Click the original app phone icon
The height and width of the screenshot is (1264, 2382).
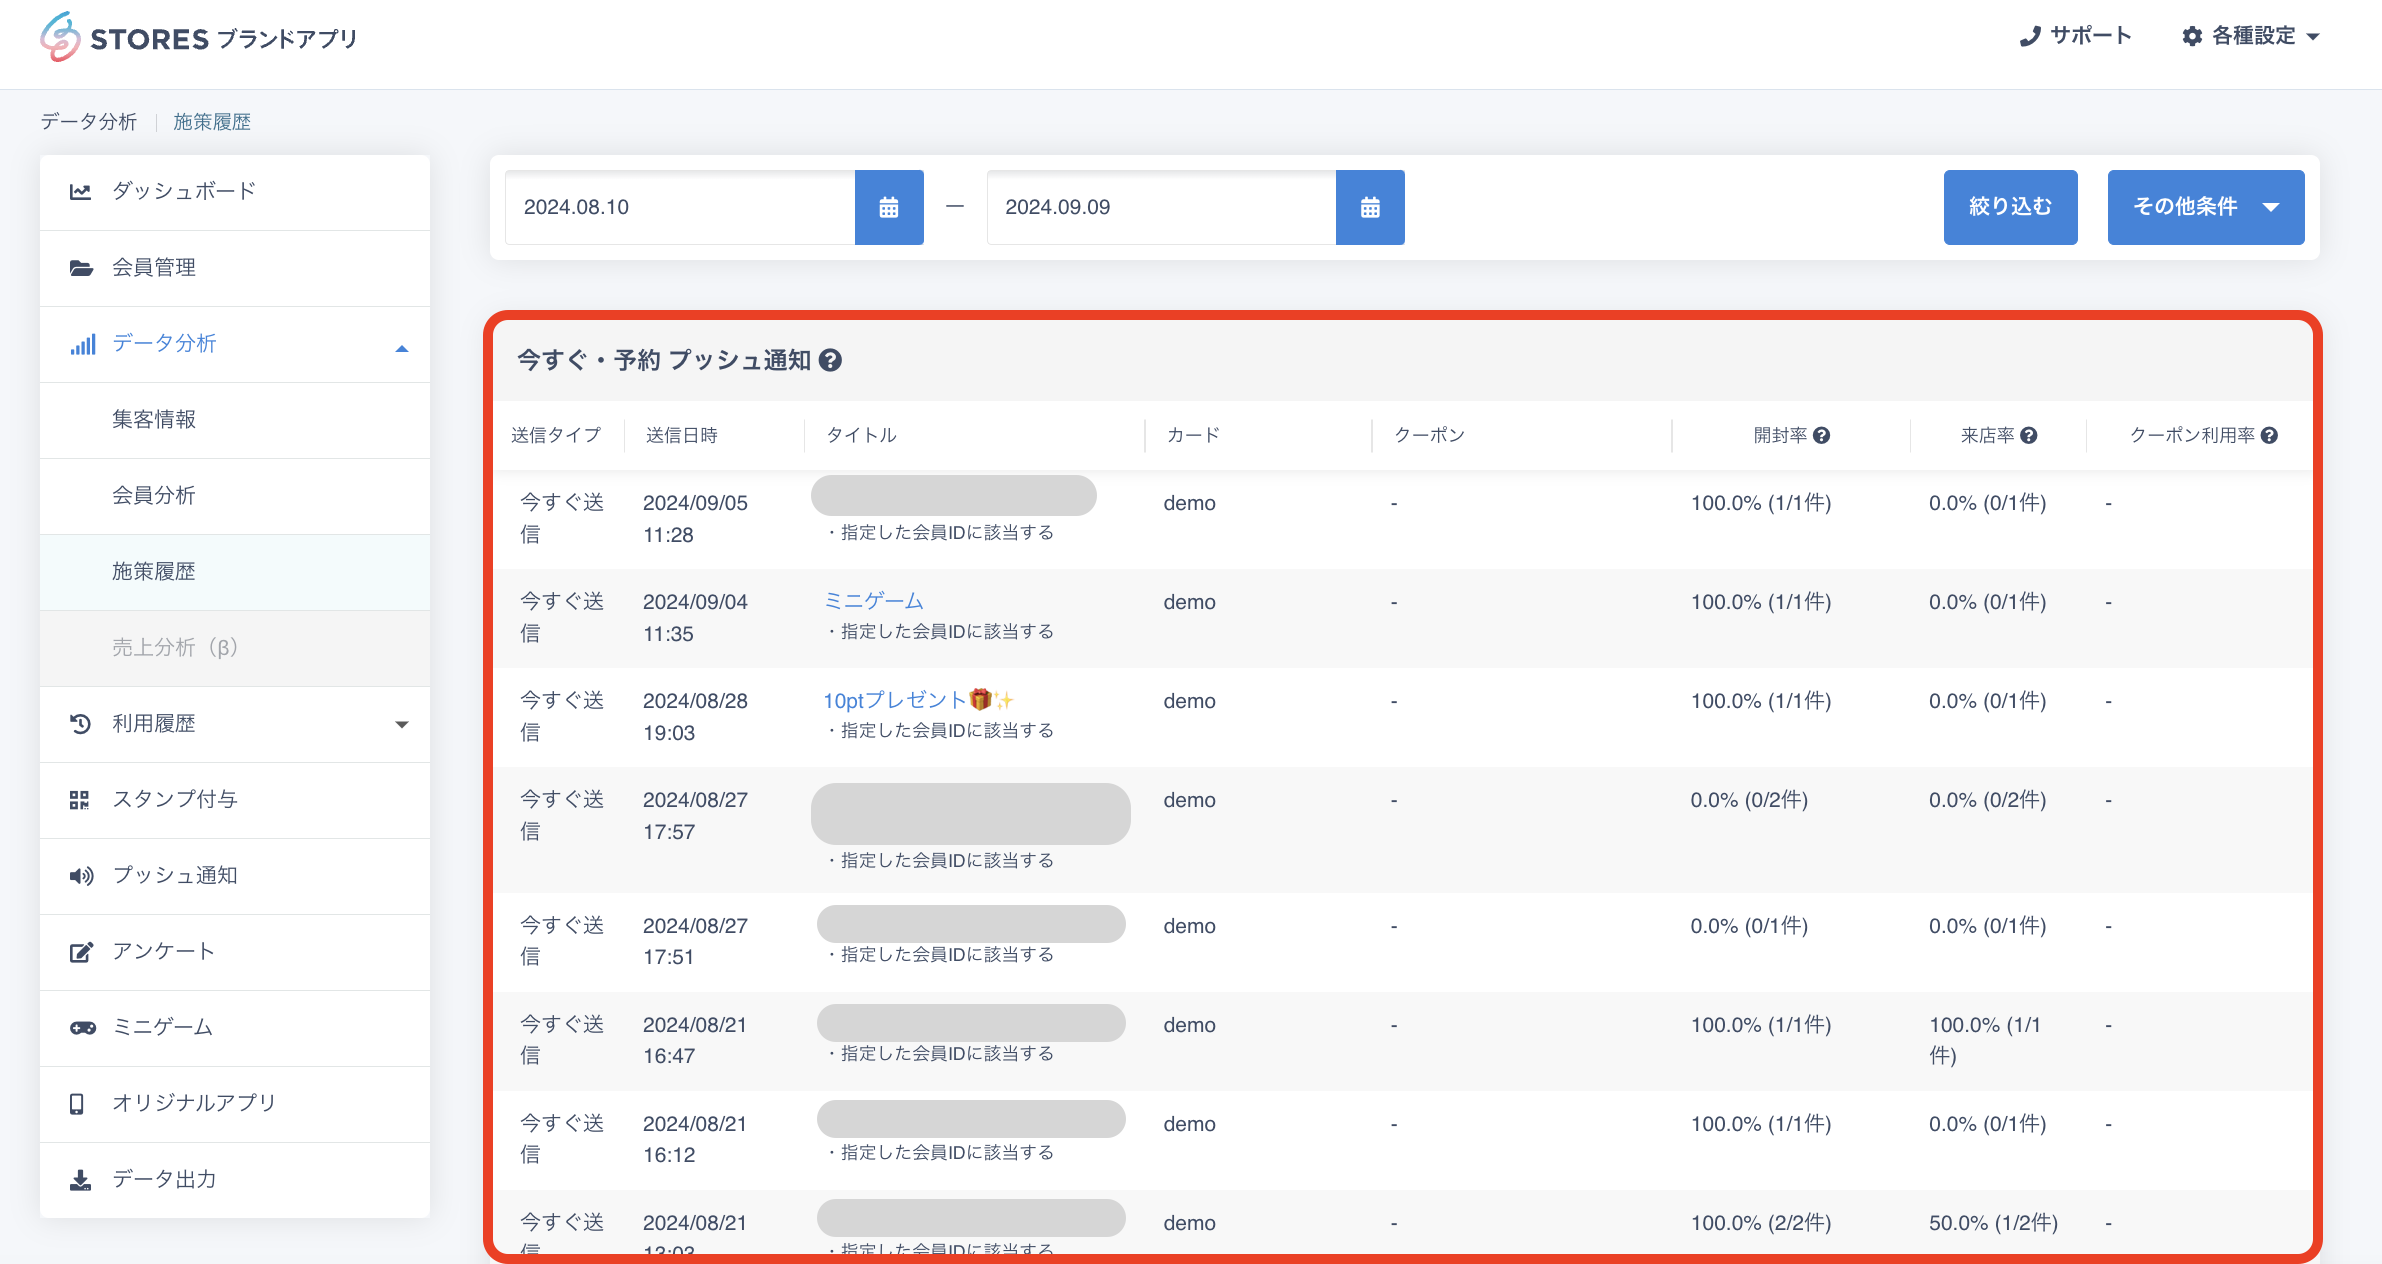tap(76, 1104)
